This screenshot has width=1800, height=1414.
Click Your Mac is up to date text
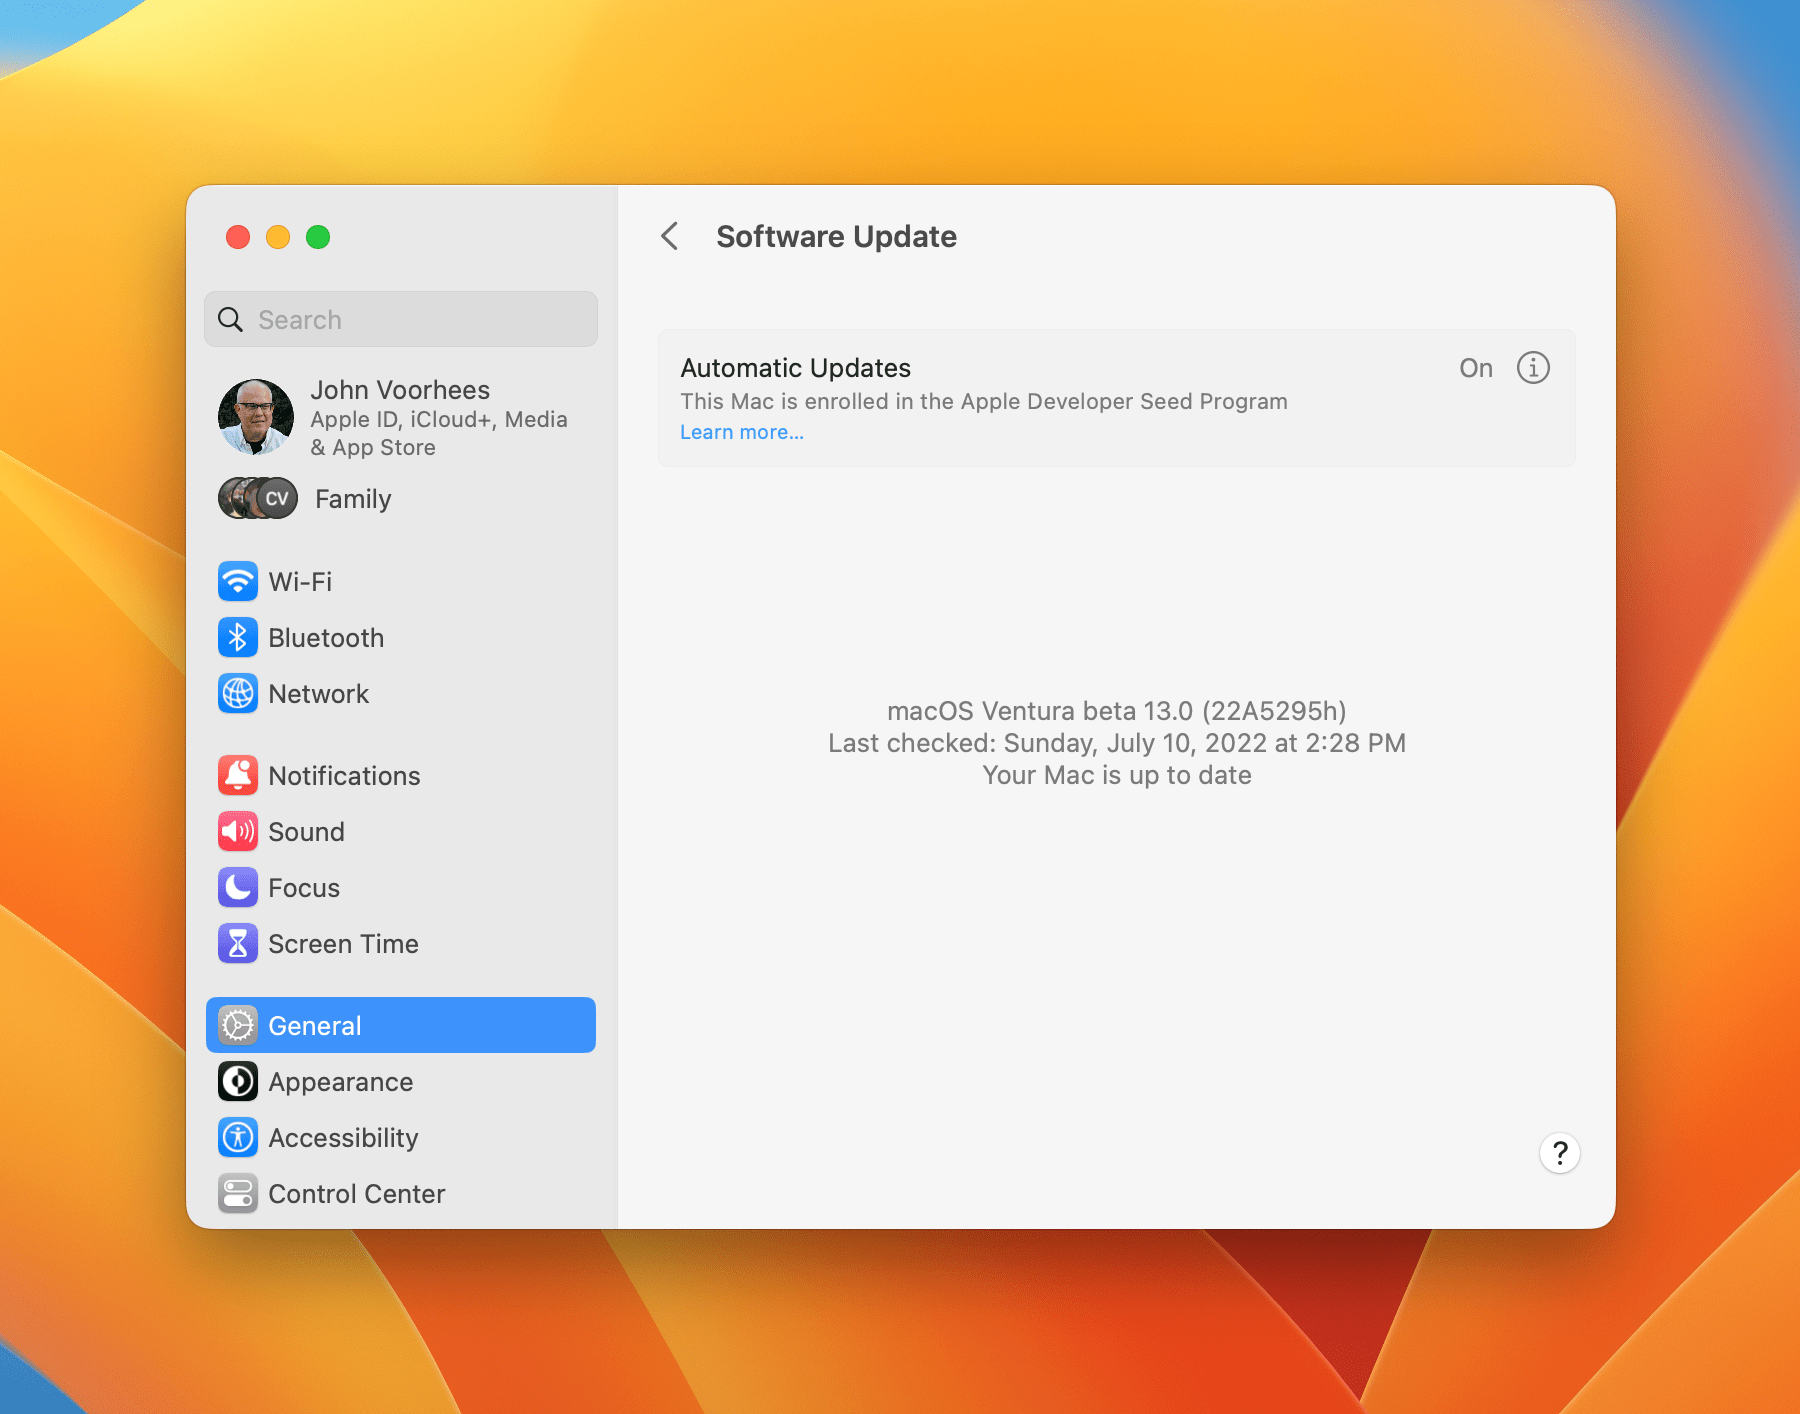point(1117,775)
